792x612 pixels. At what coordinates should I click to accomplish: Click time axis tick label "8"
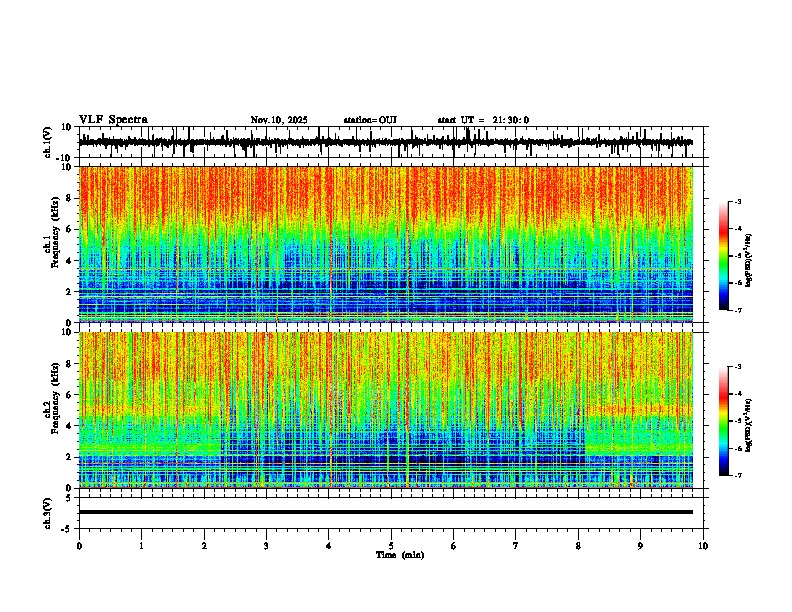tap(578, 546)
